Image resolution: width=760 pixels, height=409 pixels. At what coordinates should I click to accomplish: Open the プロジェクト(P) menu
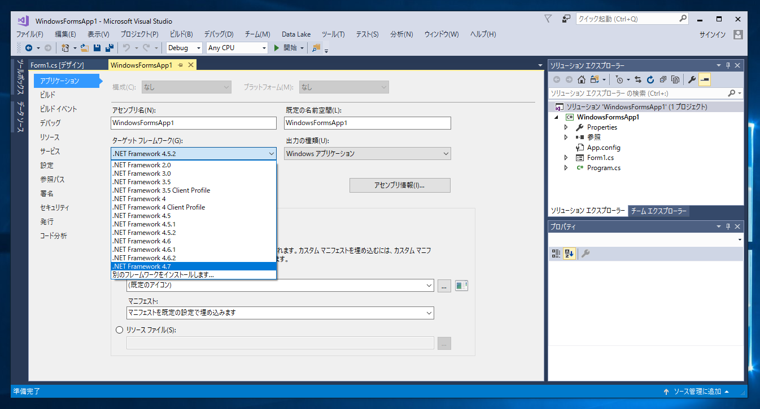[139, 34]
